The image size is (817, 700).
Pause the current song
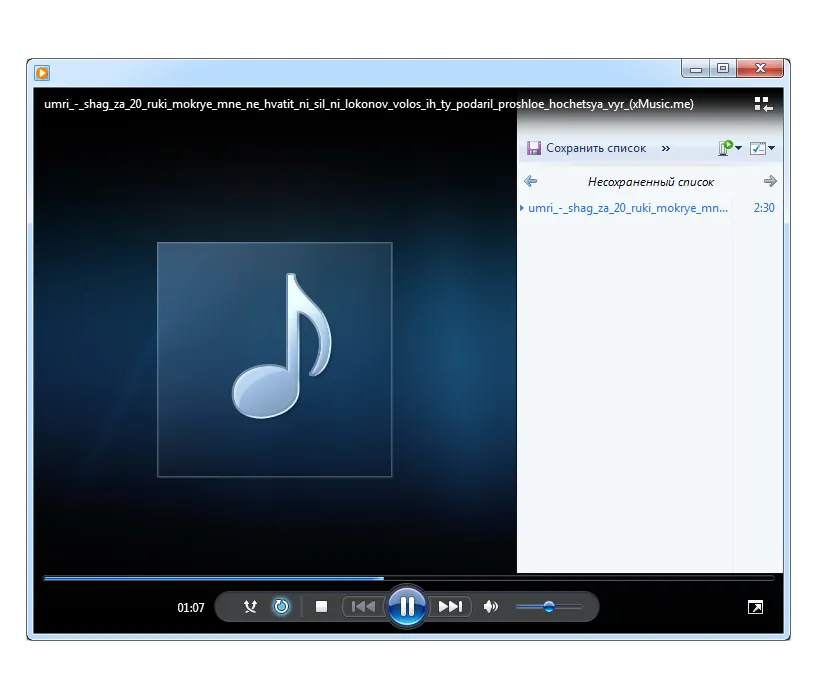point(407,607)
